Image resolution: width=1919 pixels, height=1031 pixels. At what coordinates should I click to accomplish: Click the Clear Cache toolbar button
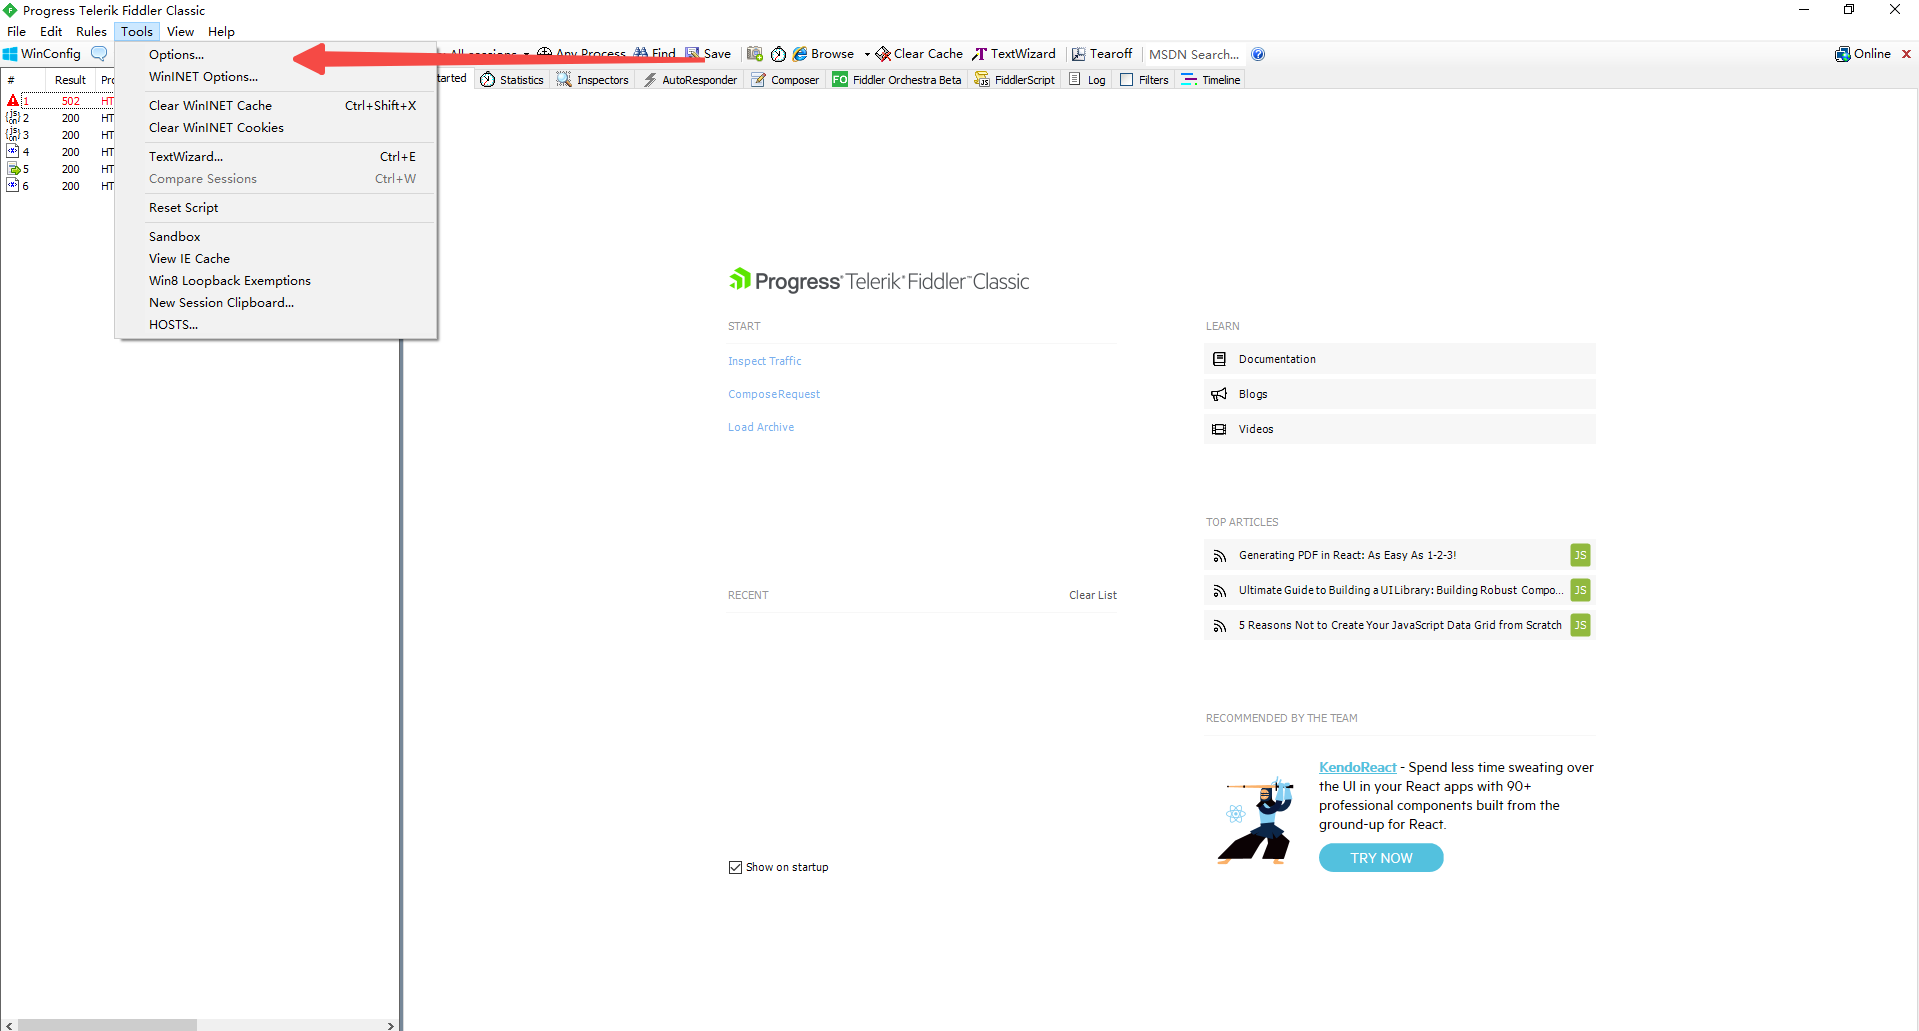click(919, 54)
